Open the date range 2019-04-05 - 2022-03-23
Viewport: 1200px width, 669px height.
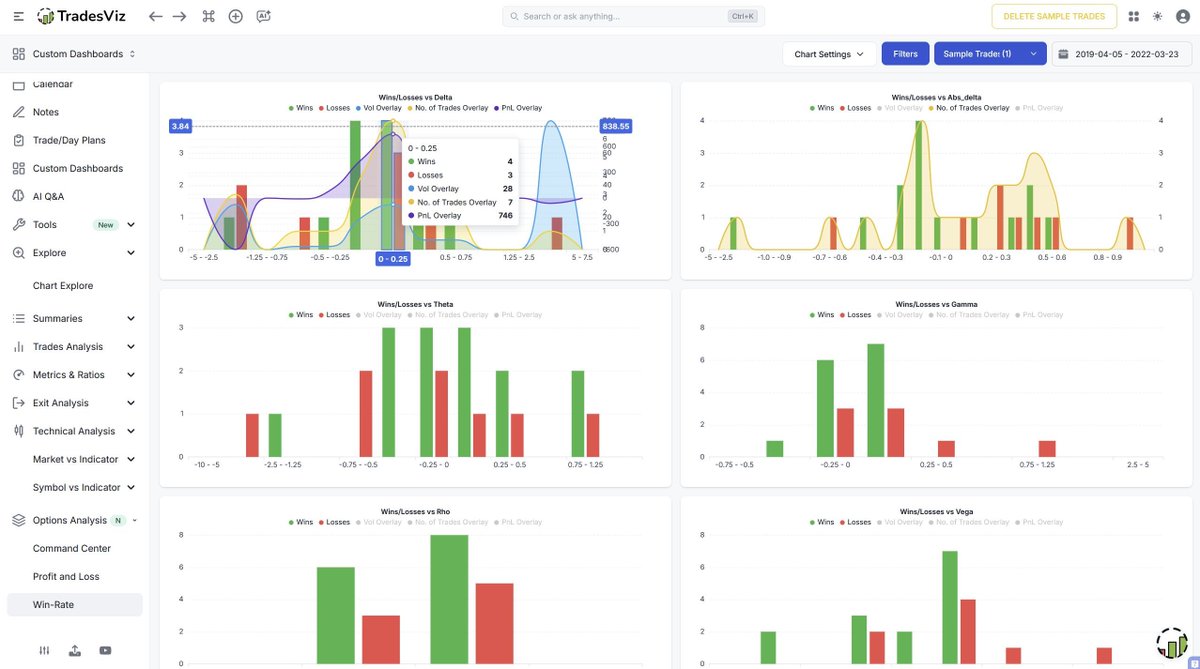1121,54
